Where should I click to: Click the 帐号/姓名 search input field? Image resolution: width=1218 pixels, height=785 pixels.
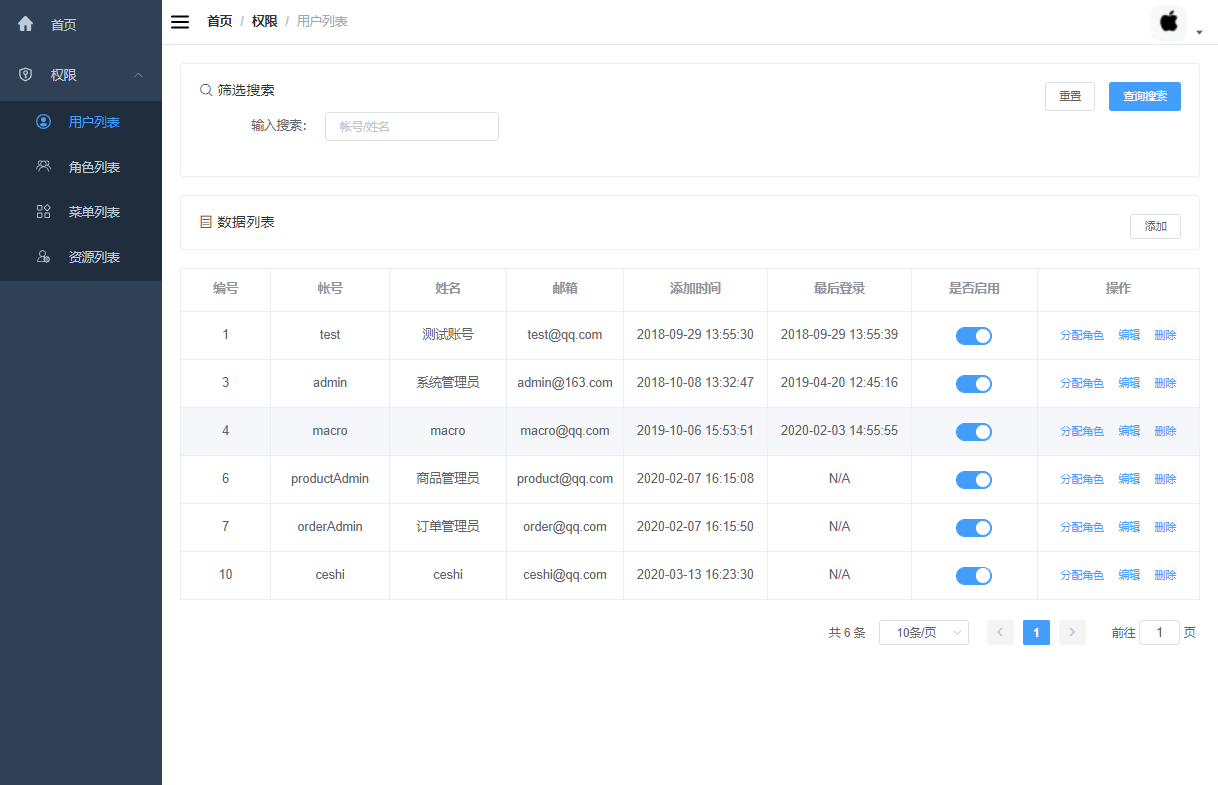pos(411,126)
